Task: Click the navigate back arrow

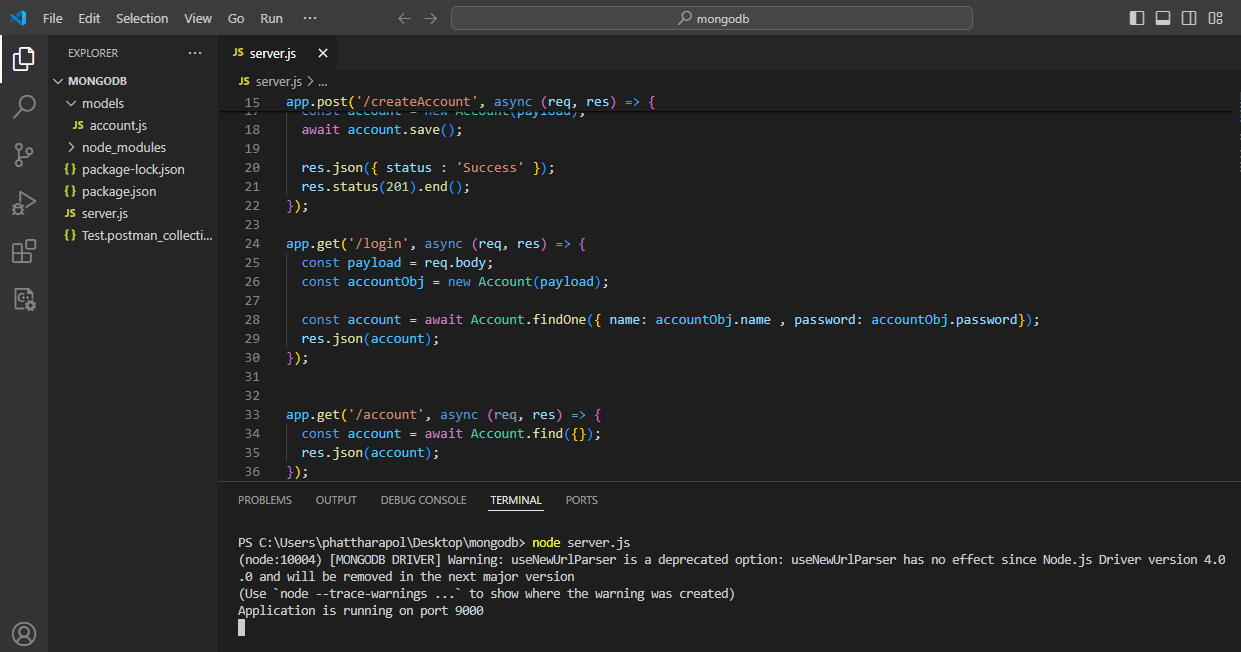Action: (404, 18)
